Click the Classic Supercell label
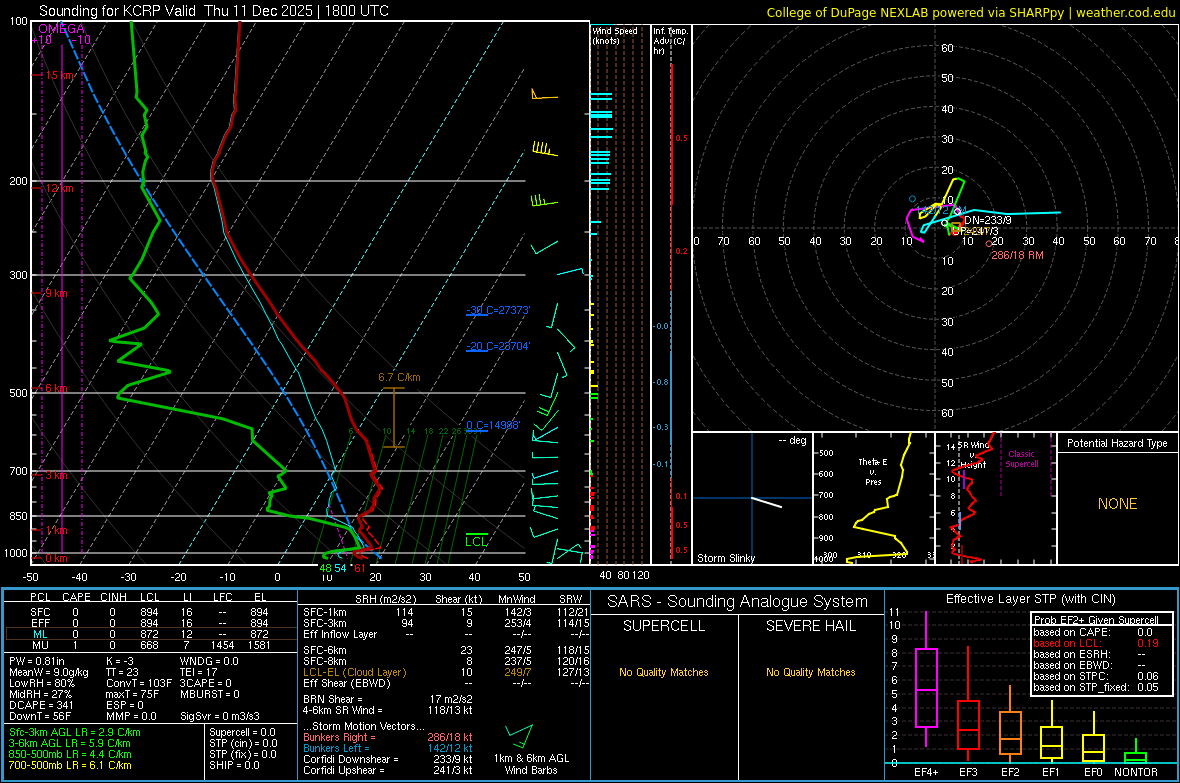The height and width of the screenshot is (783, 1180). 1021,459
